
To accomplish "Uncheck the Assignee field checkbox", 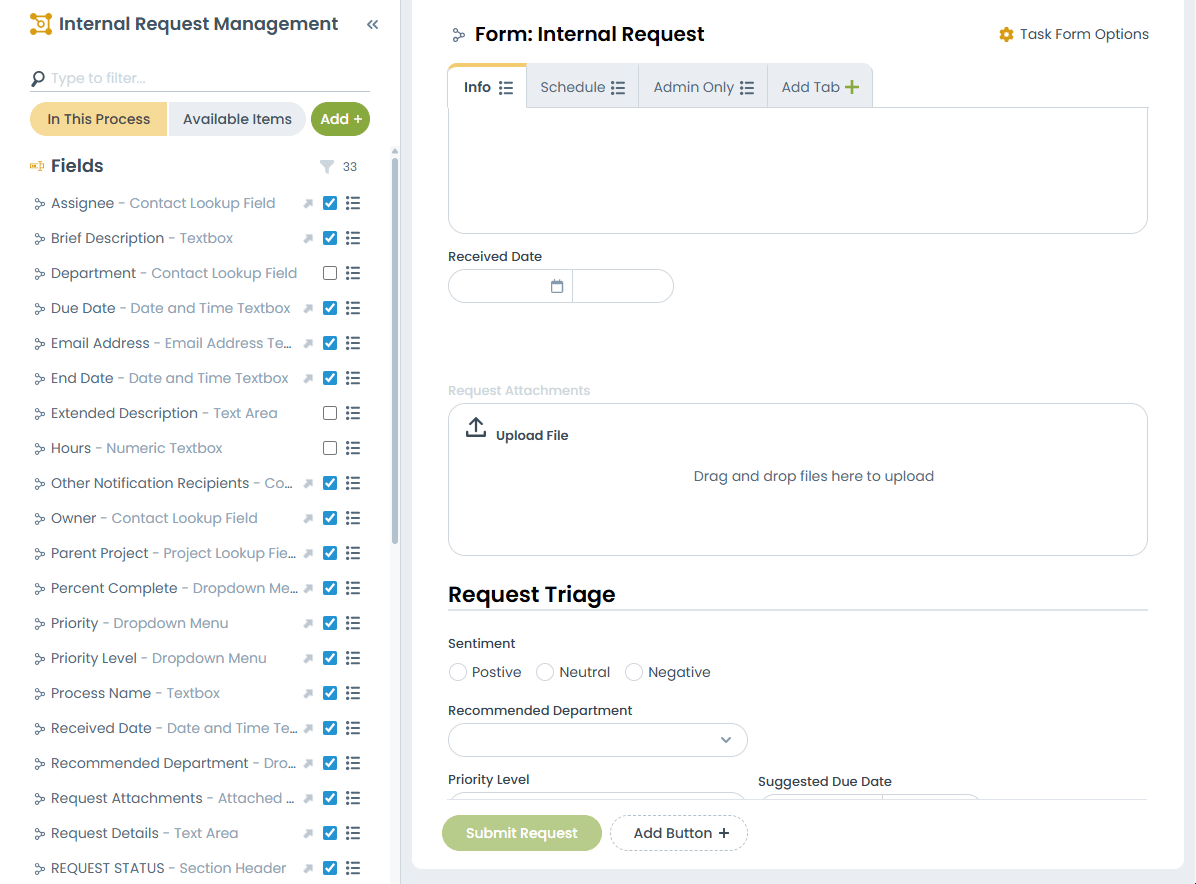I will pos(330,203).
